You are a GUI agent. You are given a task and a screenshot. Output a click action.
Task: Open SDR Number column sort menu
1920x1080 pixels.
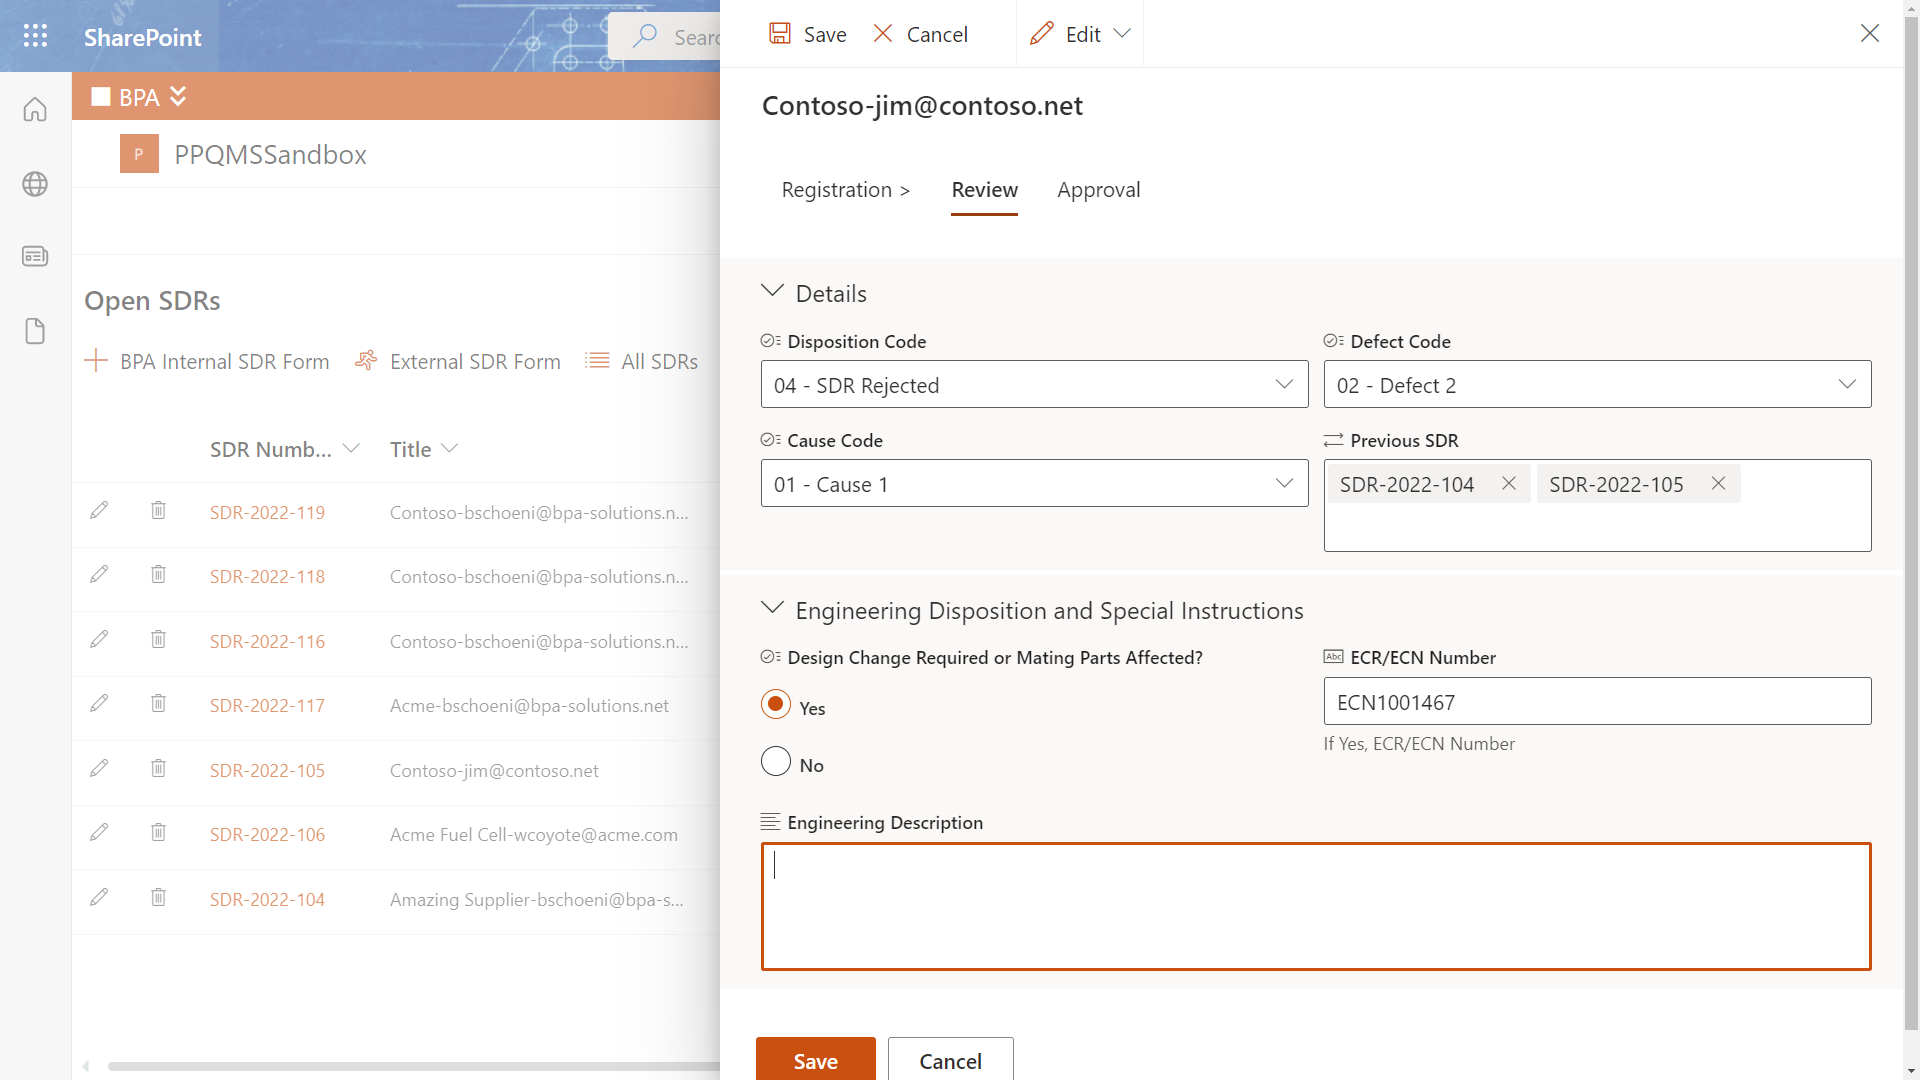[x=351, y=448]
